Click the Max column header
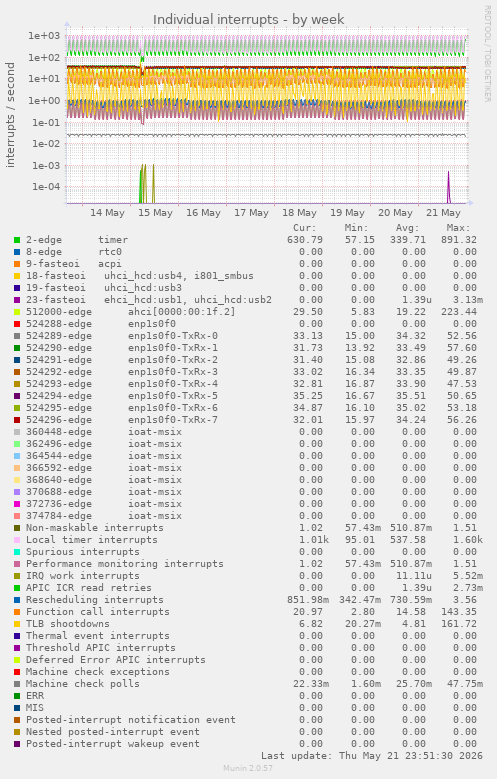Viewport: 497px width, 779px height. coord(458,228)
